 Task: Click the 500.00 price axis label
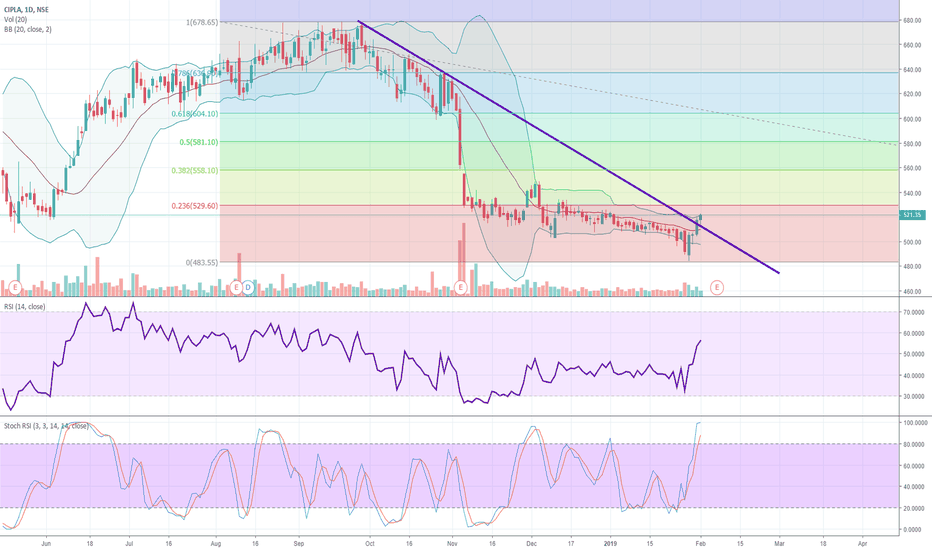click(912, 243)
